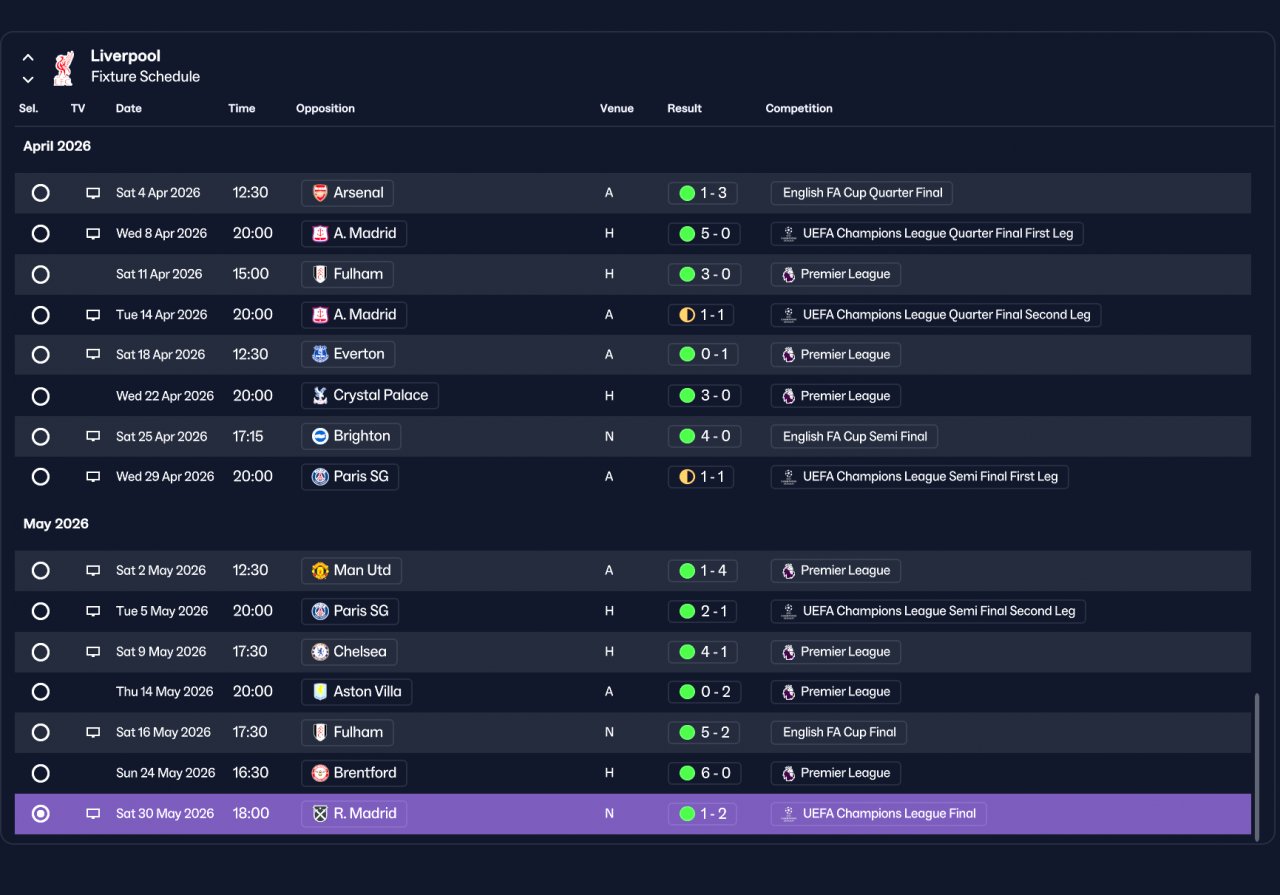Sort by the Date column header
This screenshot has width=1280, height=895.
click(129, 108)
